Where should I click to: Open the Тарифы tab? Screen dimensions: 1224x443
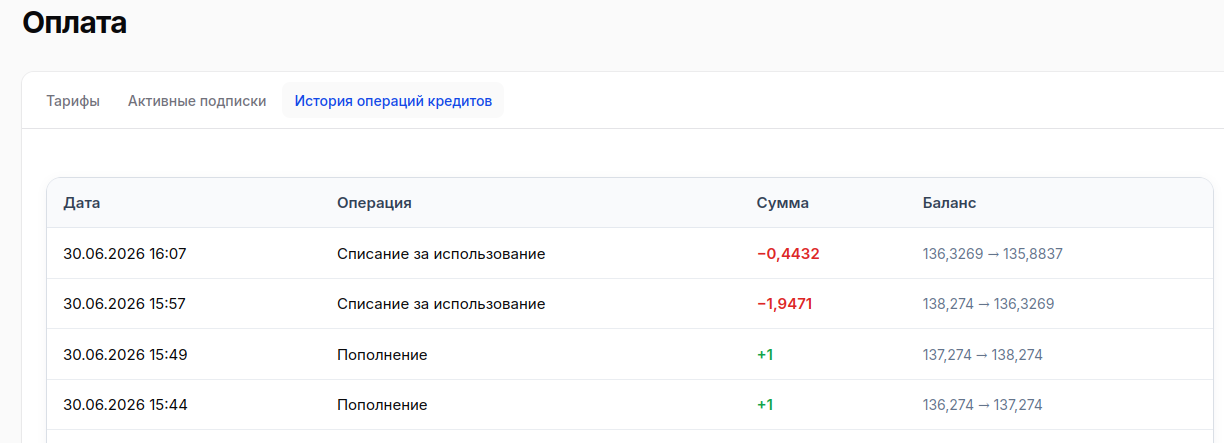(73, 101)
